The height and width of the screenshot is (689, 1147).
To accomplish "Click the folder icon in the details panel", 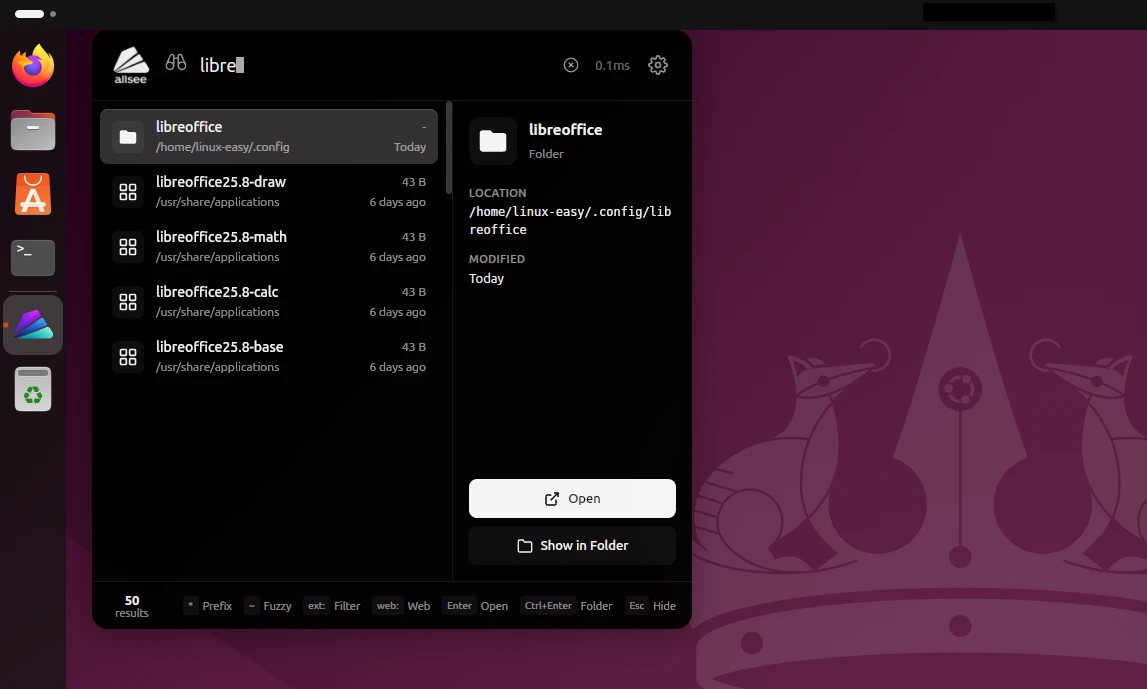I will 492,140.
